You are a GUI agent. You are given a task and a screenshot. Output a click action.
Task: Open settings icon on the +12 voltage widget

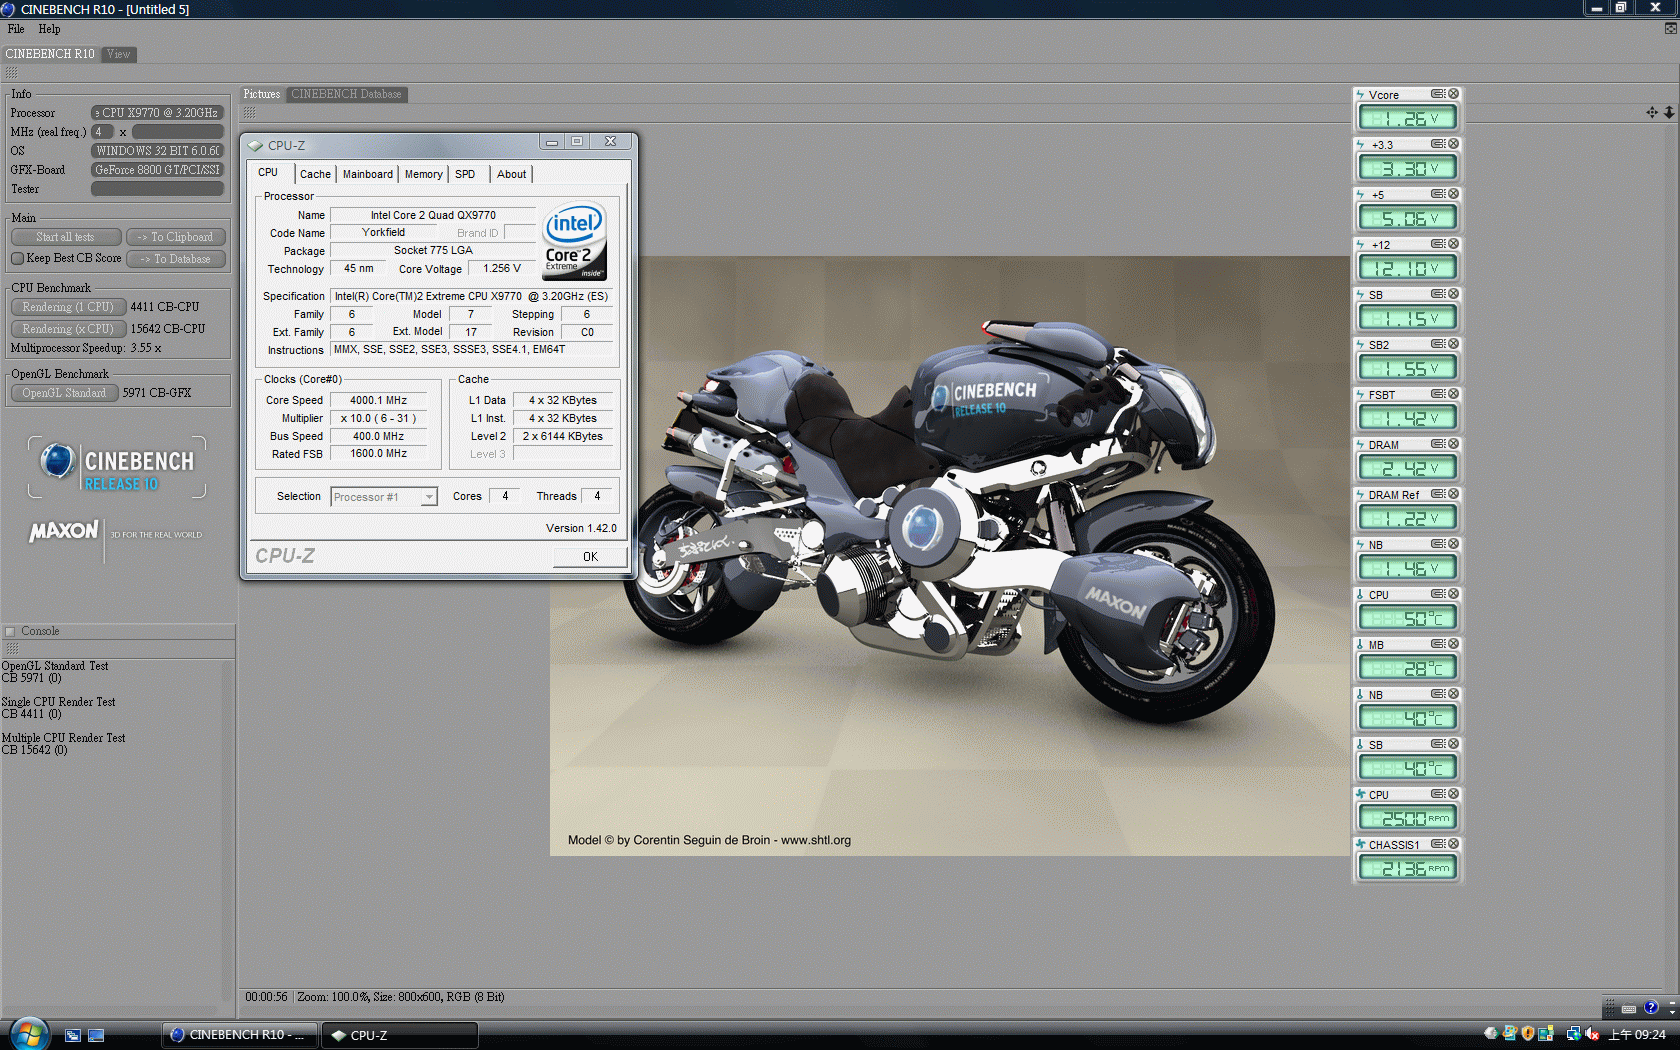coord(1437,244)
